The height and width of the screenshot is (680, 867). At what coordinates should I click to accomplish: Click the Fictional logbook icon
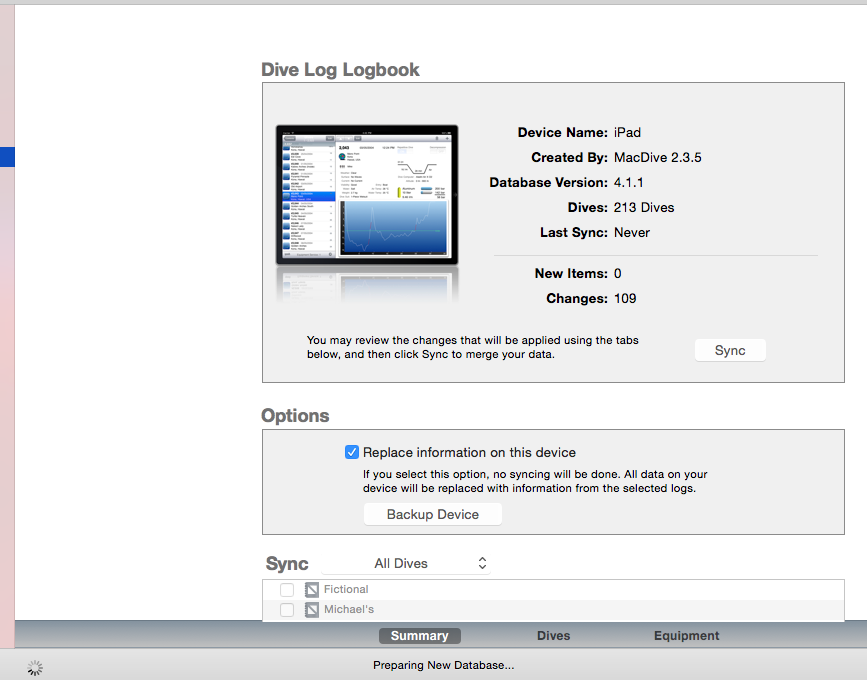pos(311,590)
